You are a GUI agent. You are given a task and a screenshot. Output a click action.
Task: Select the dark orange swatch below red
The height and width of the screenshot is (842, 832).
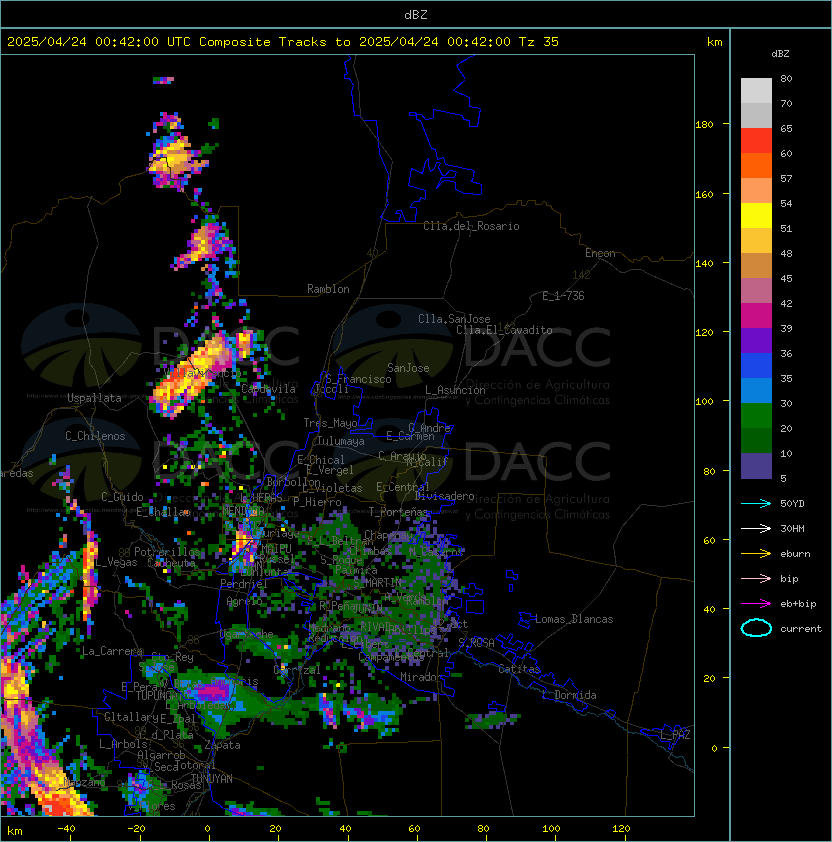pyautogui.click(x=756, y=165)
